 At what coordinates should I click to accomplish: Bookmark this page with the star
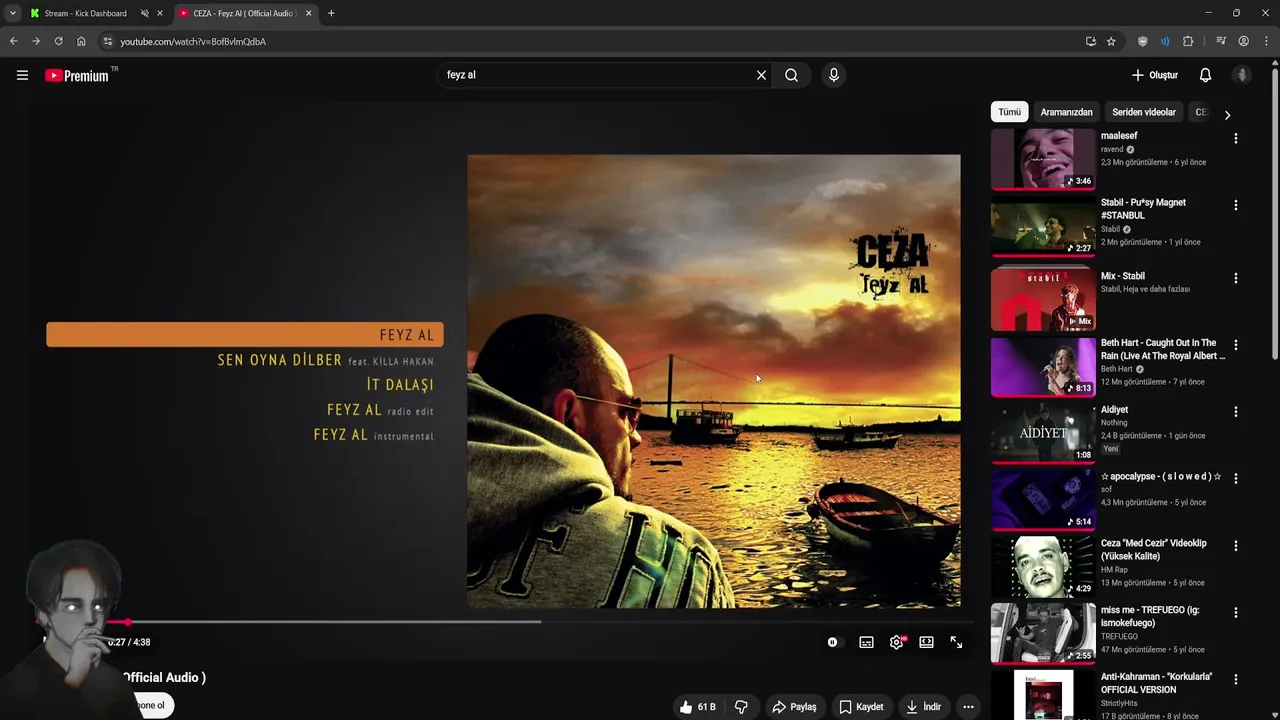tap(1111, 41)
